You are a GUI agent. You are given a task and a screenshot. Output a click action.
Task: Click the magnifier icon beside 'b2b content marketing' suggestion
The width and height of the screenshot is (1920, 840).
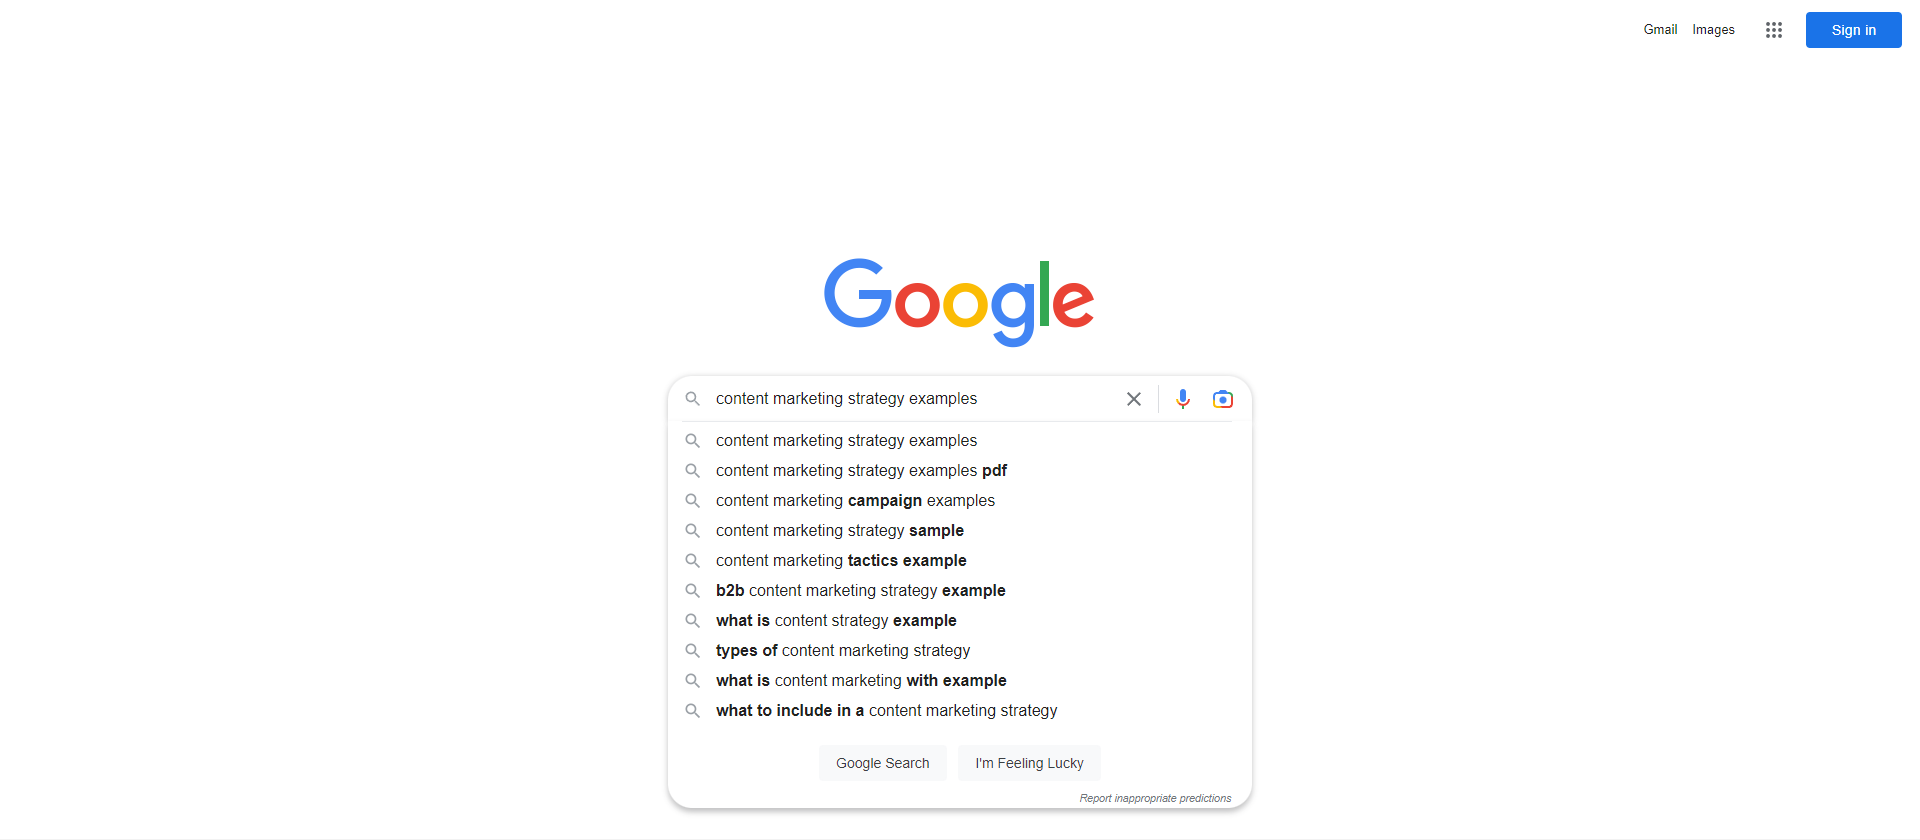point(692,590)
